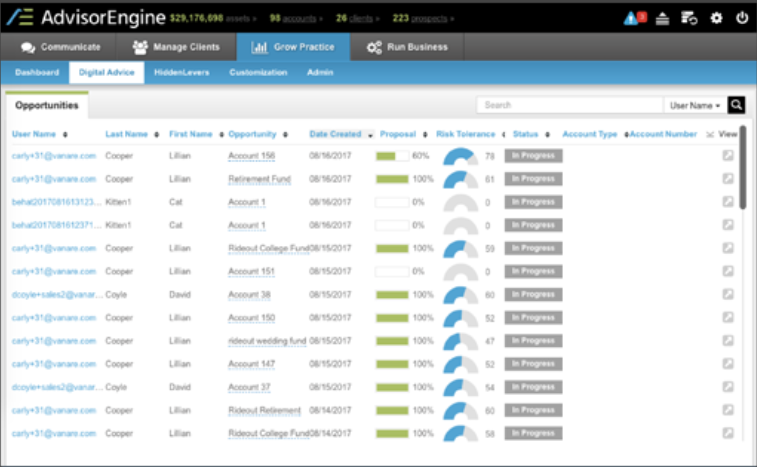This screenshot has width=757, height=467.
Task: Switch to the Admin tab
Action: (x=320, y=72)
